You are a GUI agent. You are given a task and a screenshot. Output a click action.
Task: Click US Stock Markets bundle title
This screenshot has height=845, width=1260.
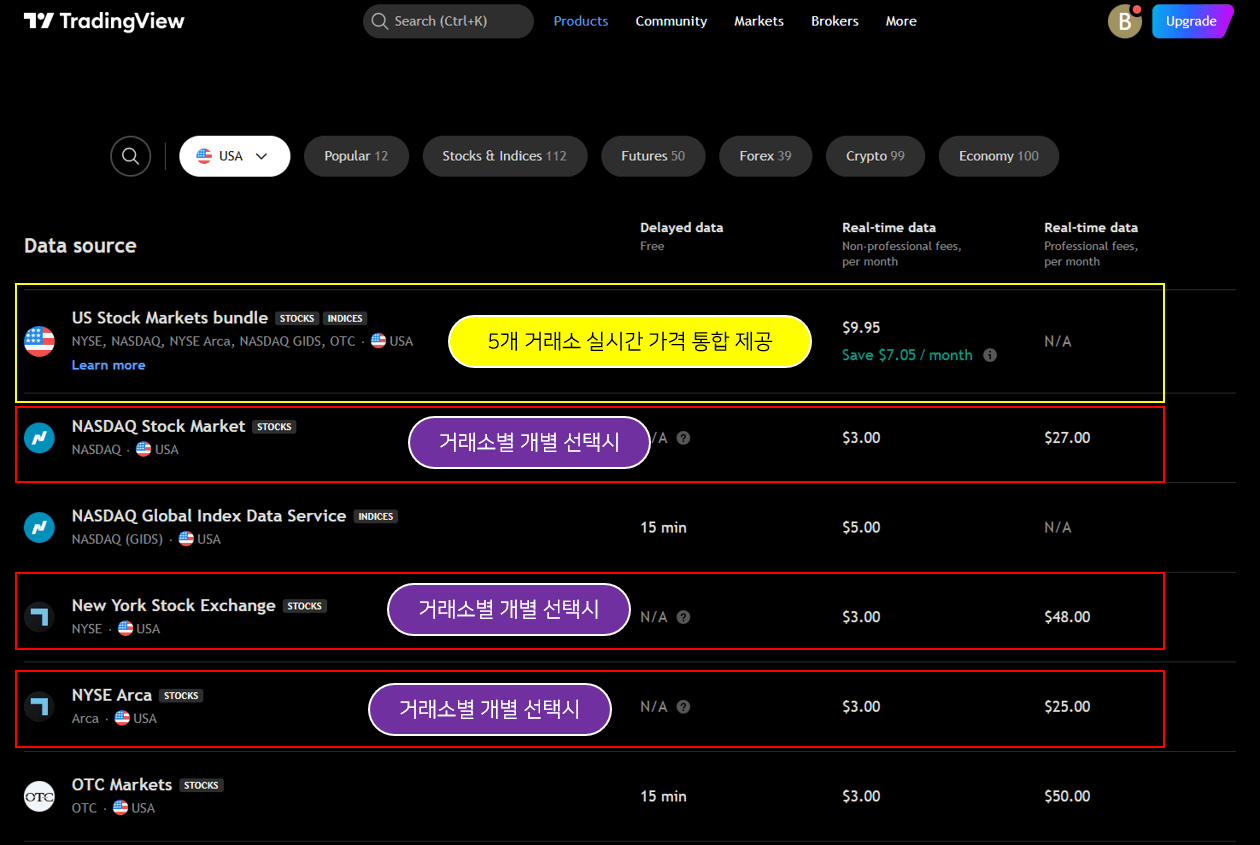(170, 318)
